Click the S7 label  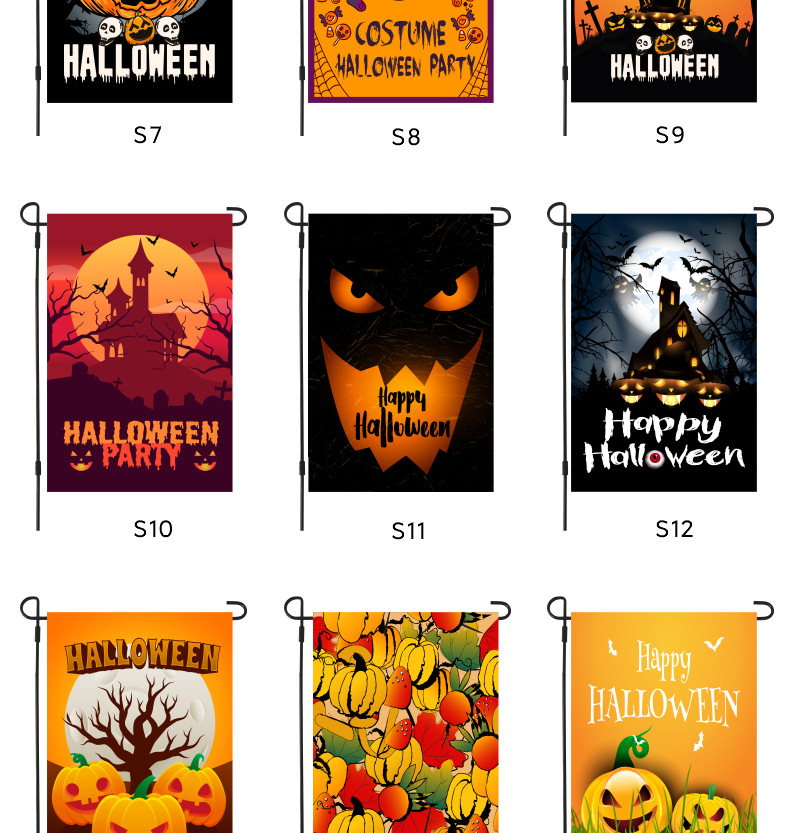tap(147, 135)
